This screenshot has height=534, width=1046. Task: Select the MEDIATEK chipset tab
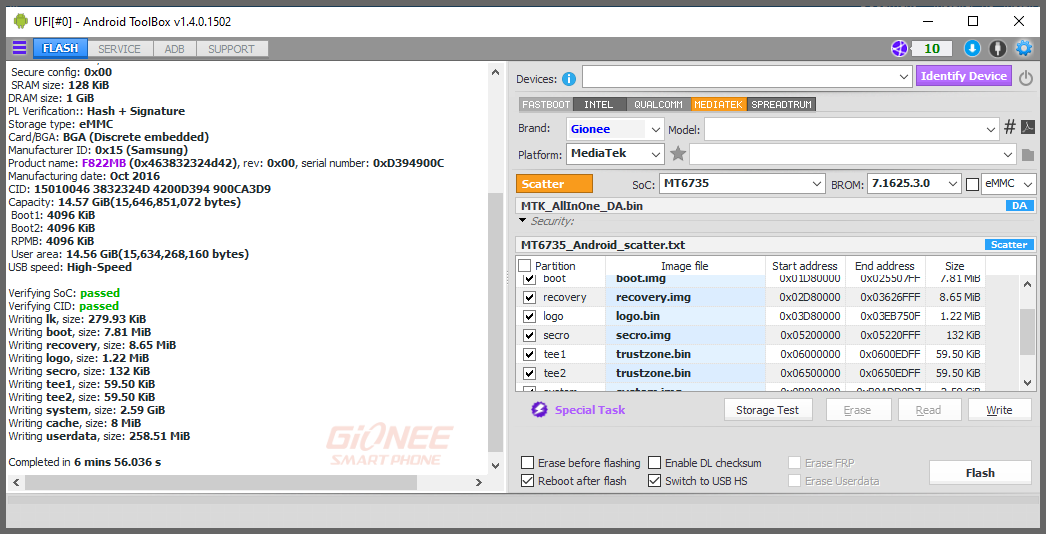coord(718,104)
